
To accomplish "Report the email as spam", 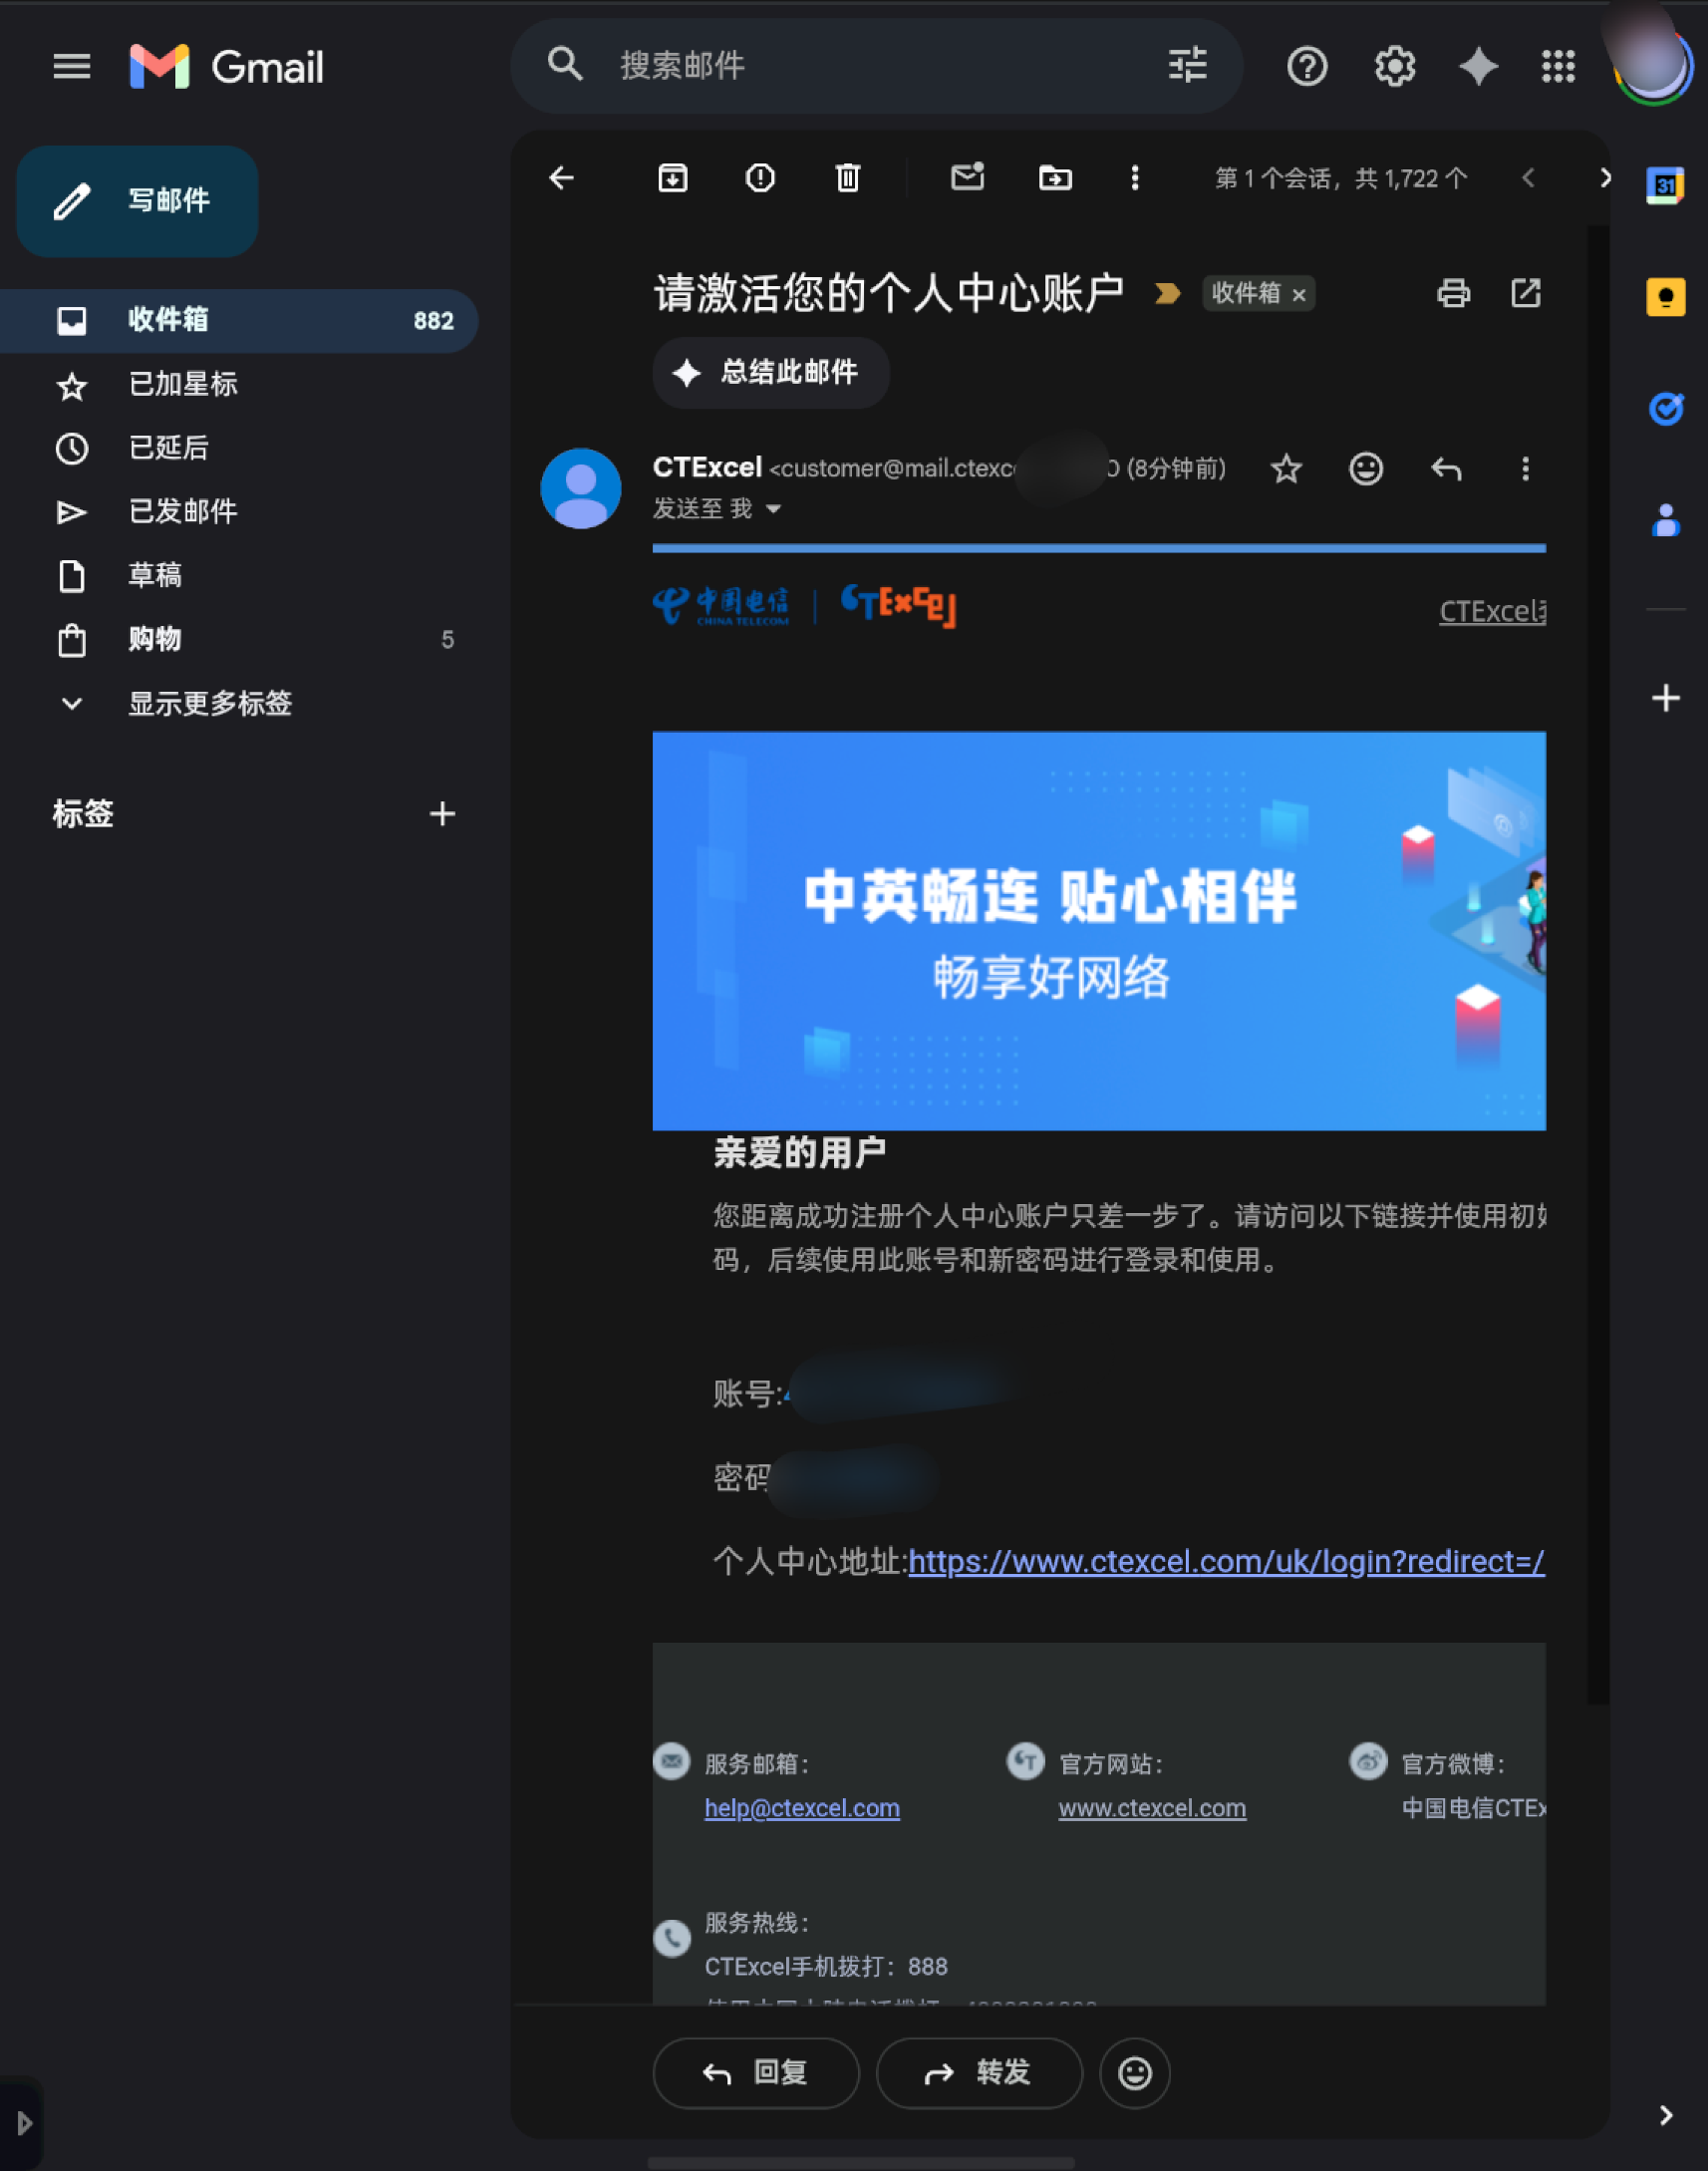I will tap(759, 178).
